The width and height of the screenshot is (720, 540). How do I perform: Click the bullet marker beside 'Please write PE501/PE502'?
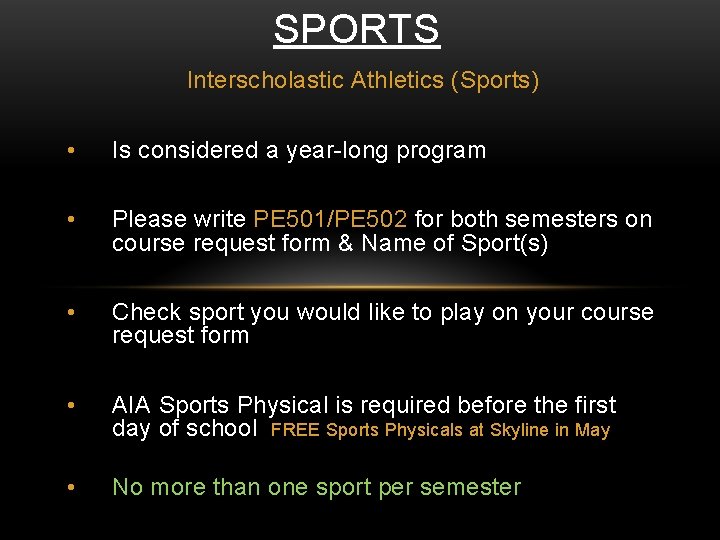(69, 220)
